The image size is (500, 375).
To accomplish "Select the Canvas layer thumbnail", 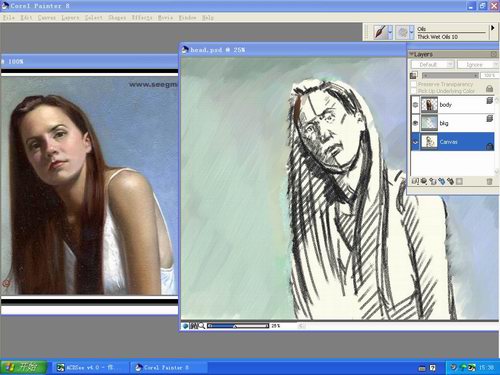I will (x=429, y=142).
